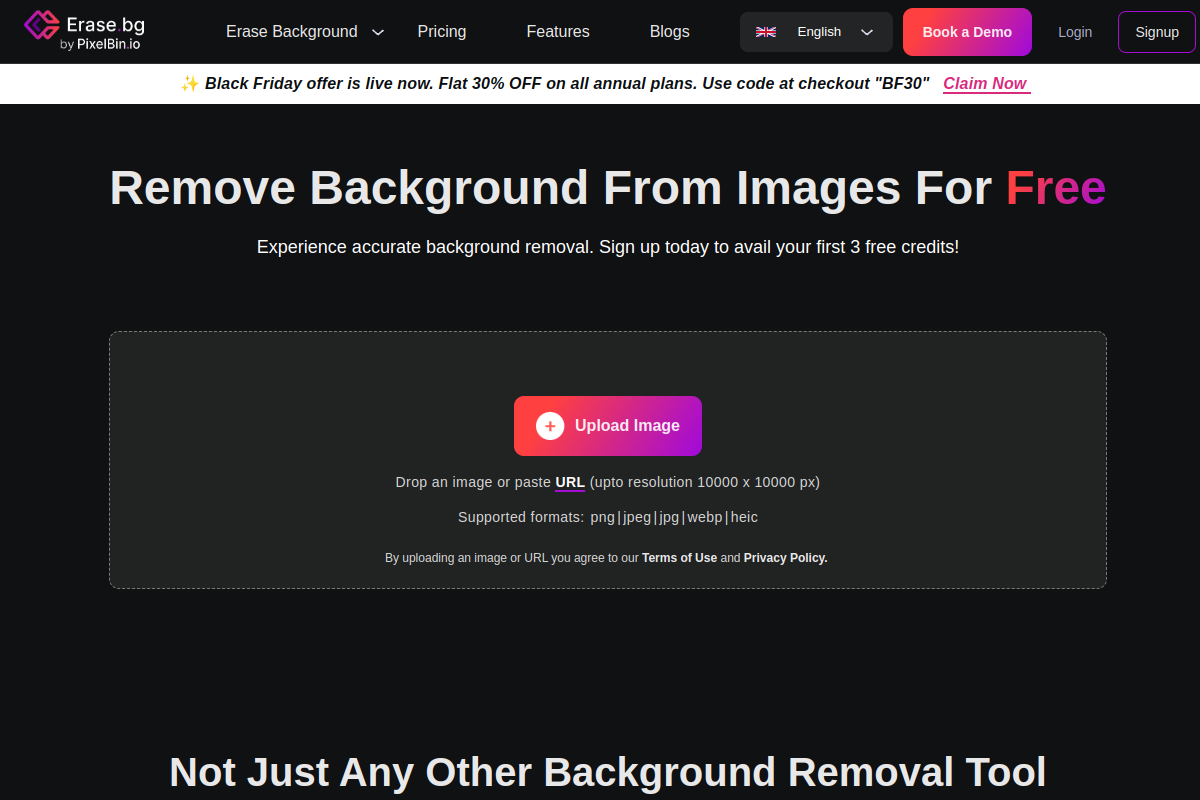Click the Signup button

tap(1157, 32)
